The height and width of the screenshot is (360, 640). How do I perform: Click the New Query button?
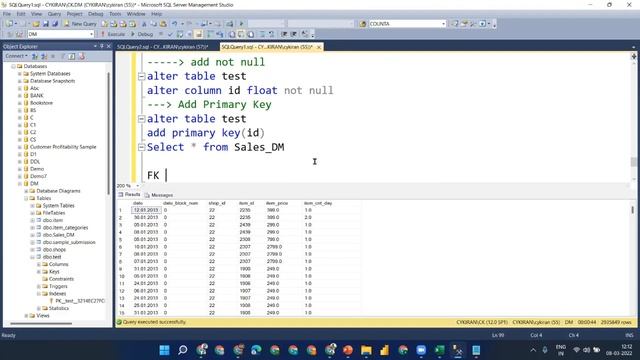[x=80, y=24]
